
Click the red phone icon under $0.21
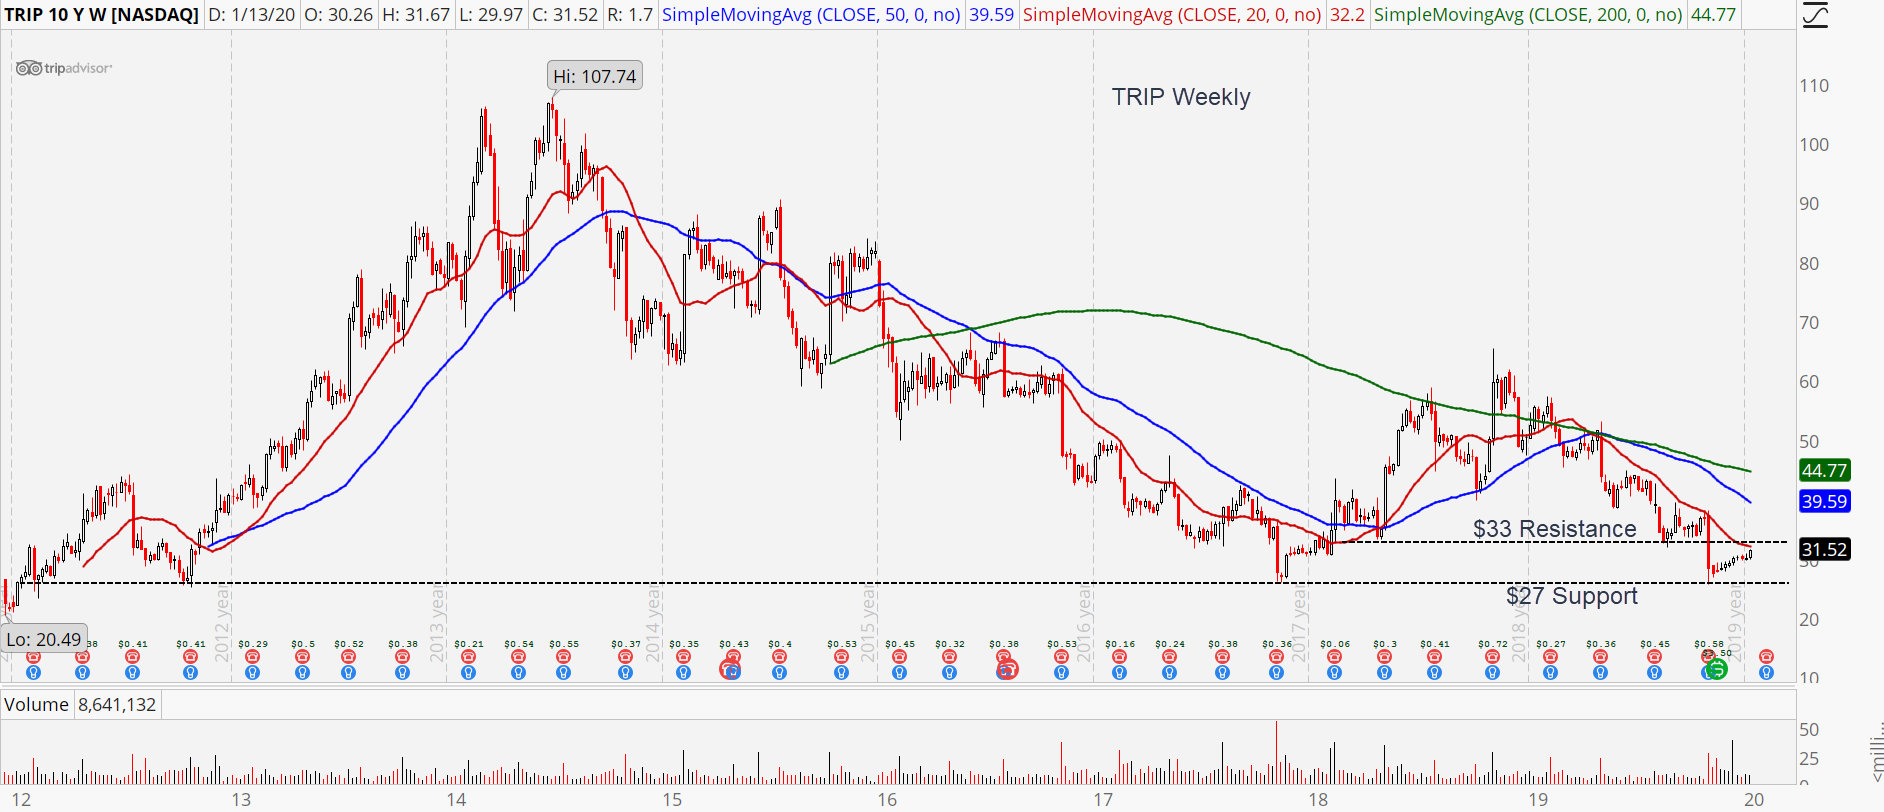468,657
